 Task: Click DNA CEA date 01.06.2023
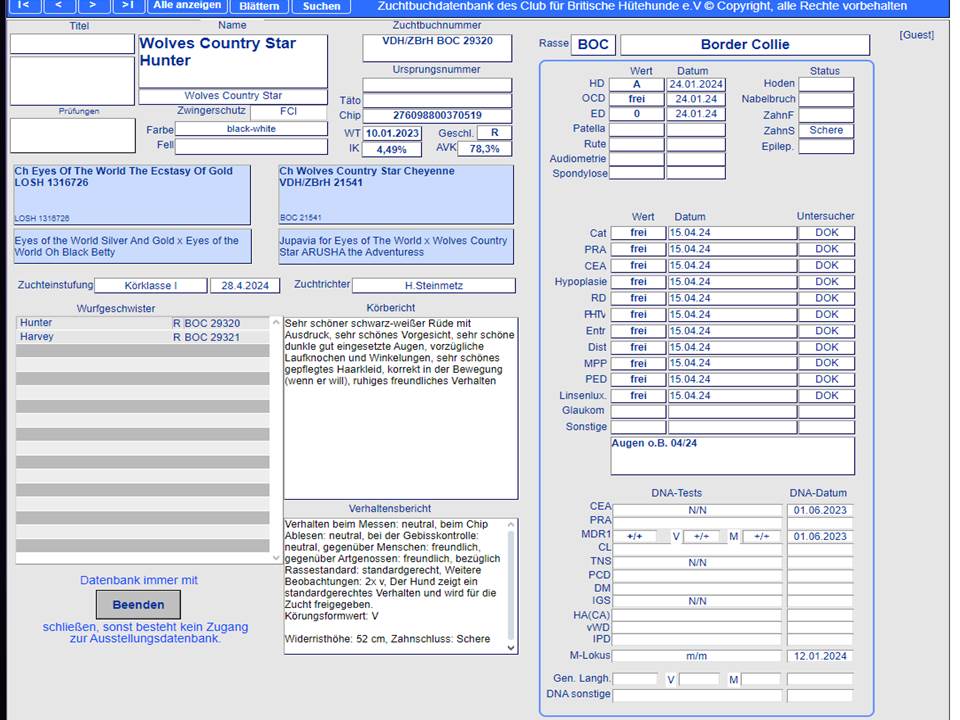820,510
